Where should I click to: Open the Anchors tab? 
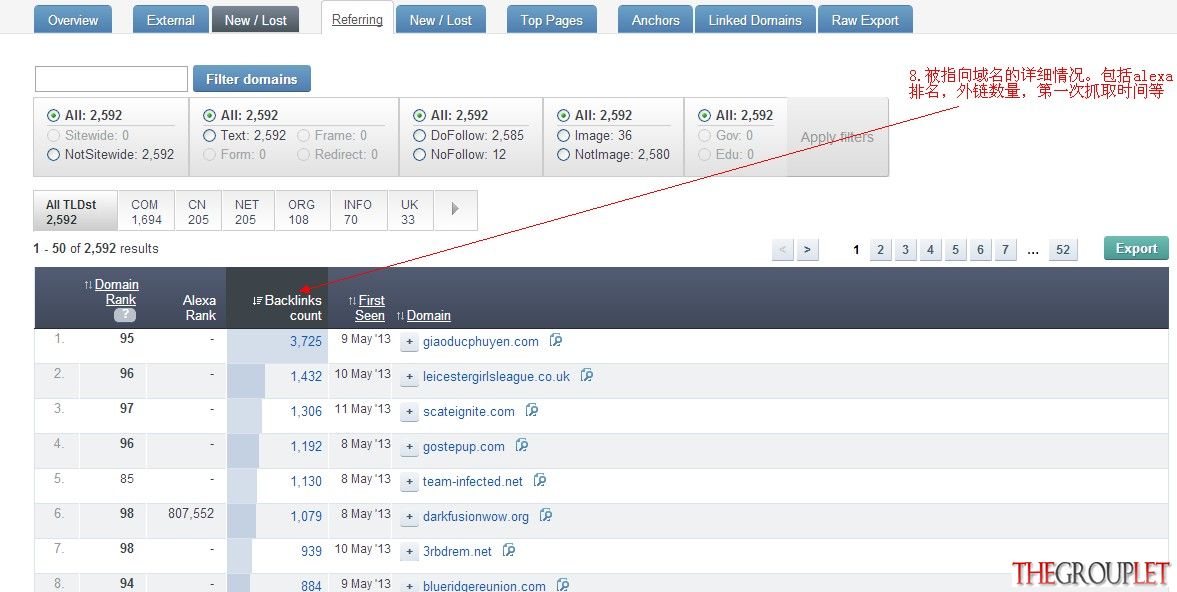(x=655, y=20)
